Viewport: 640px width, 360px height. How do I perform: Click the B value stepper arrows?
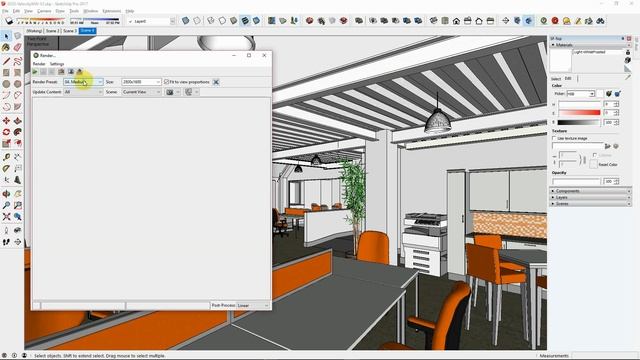point(616,122)
